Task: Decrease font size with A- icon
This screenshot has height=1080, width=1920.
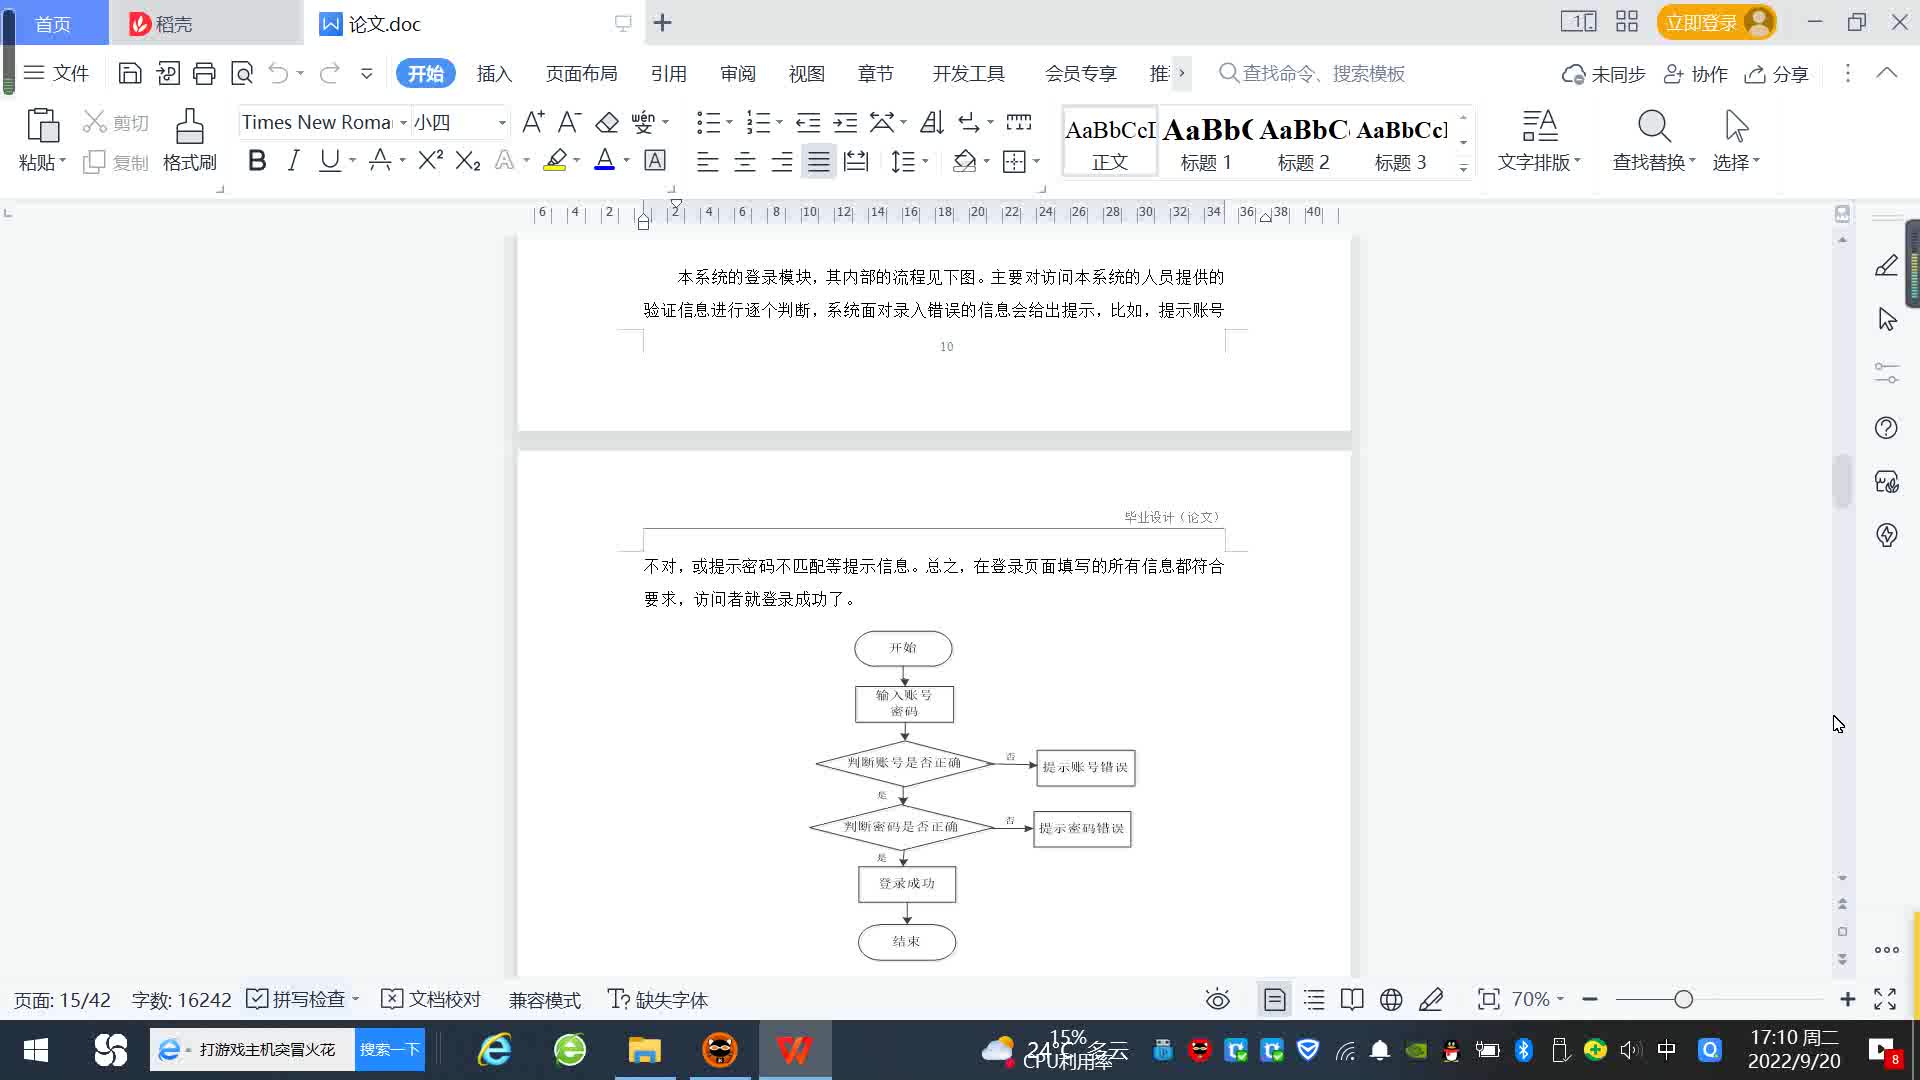Action: tap(569, 122)
